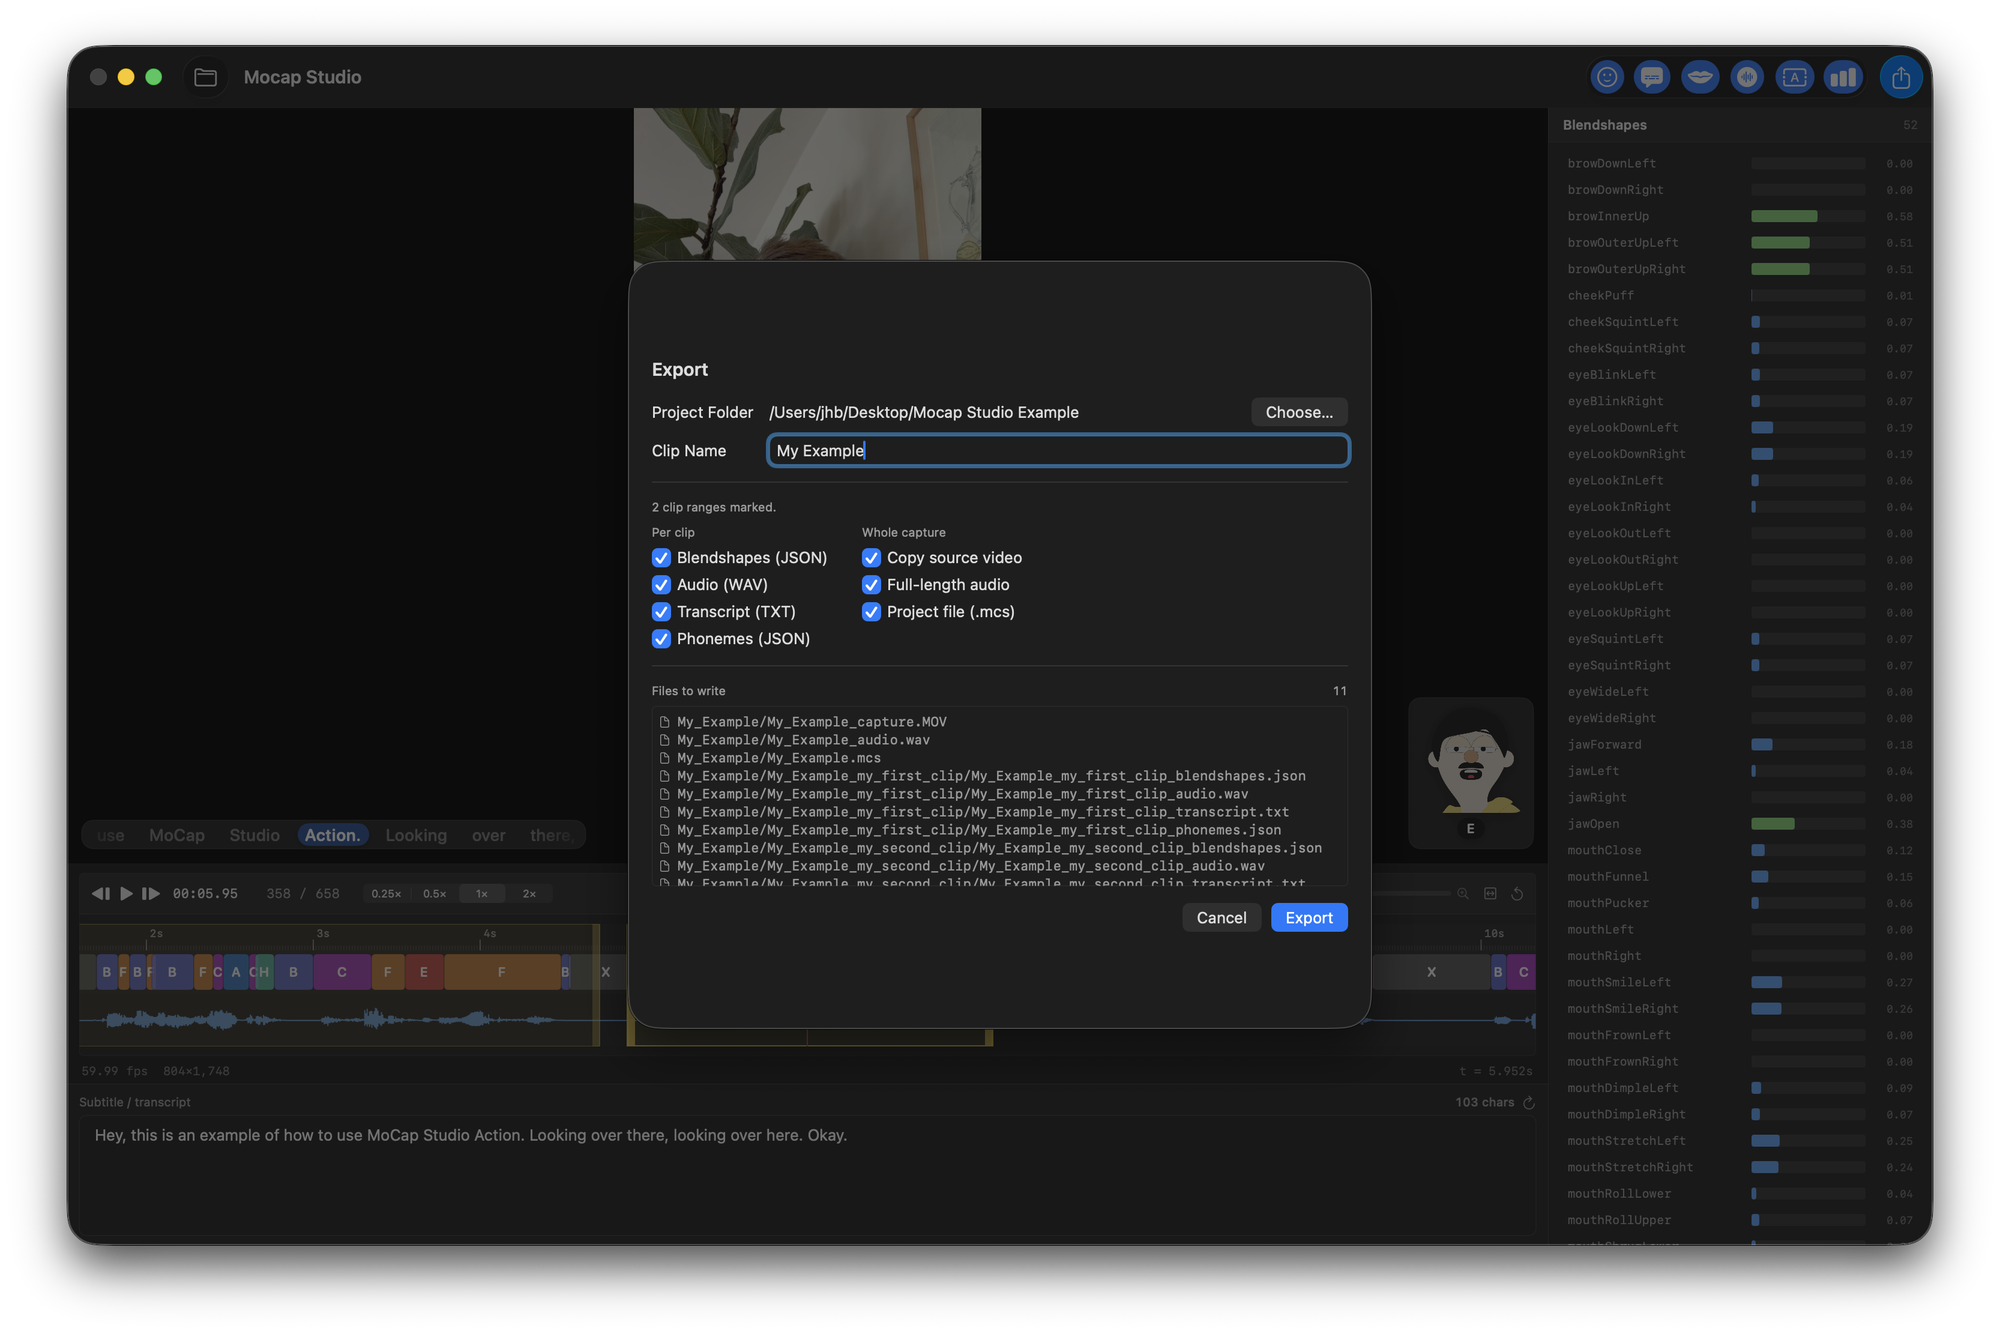Click the audio waveform icon in toolbar
This screenshot has height=1334, width=2000.
pos(1747,77)
